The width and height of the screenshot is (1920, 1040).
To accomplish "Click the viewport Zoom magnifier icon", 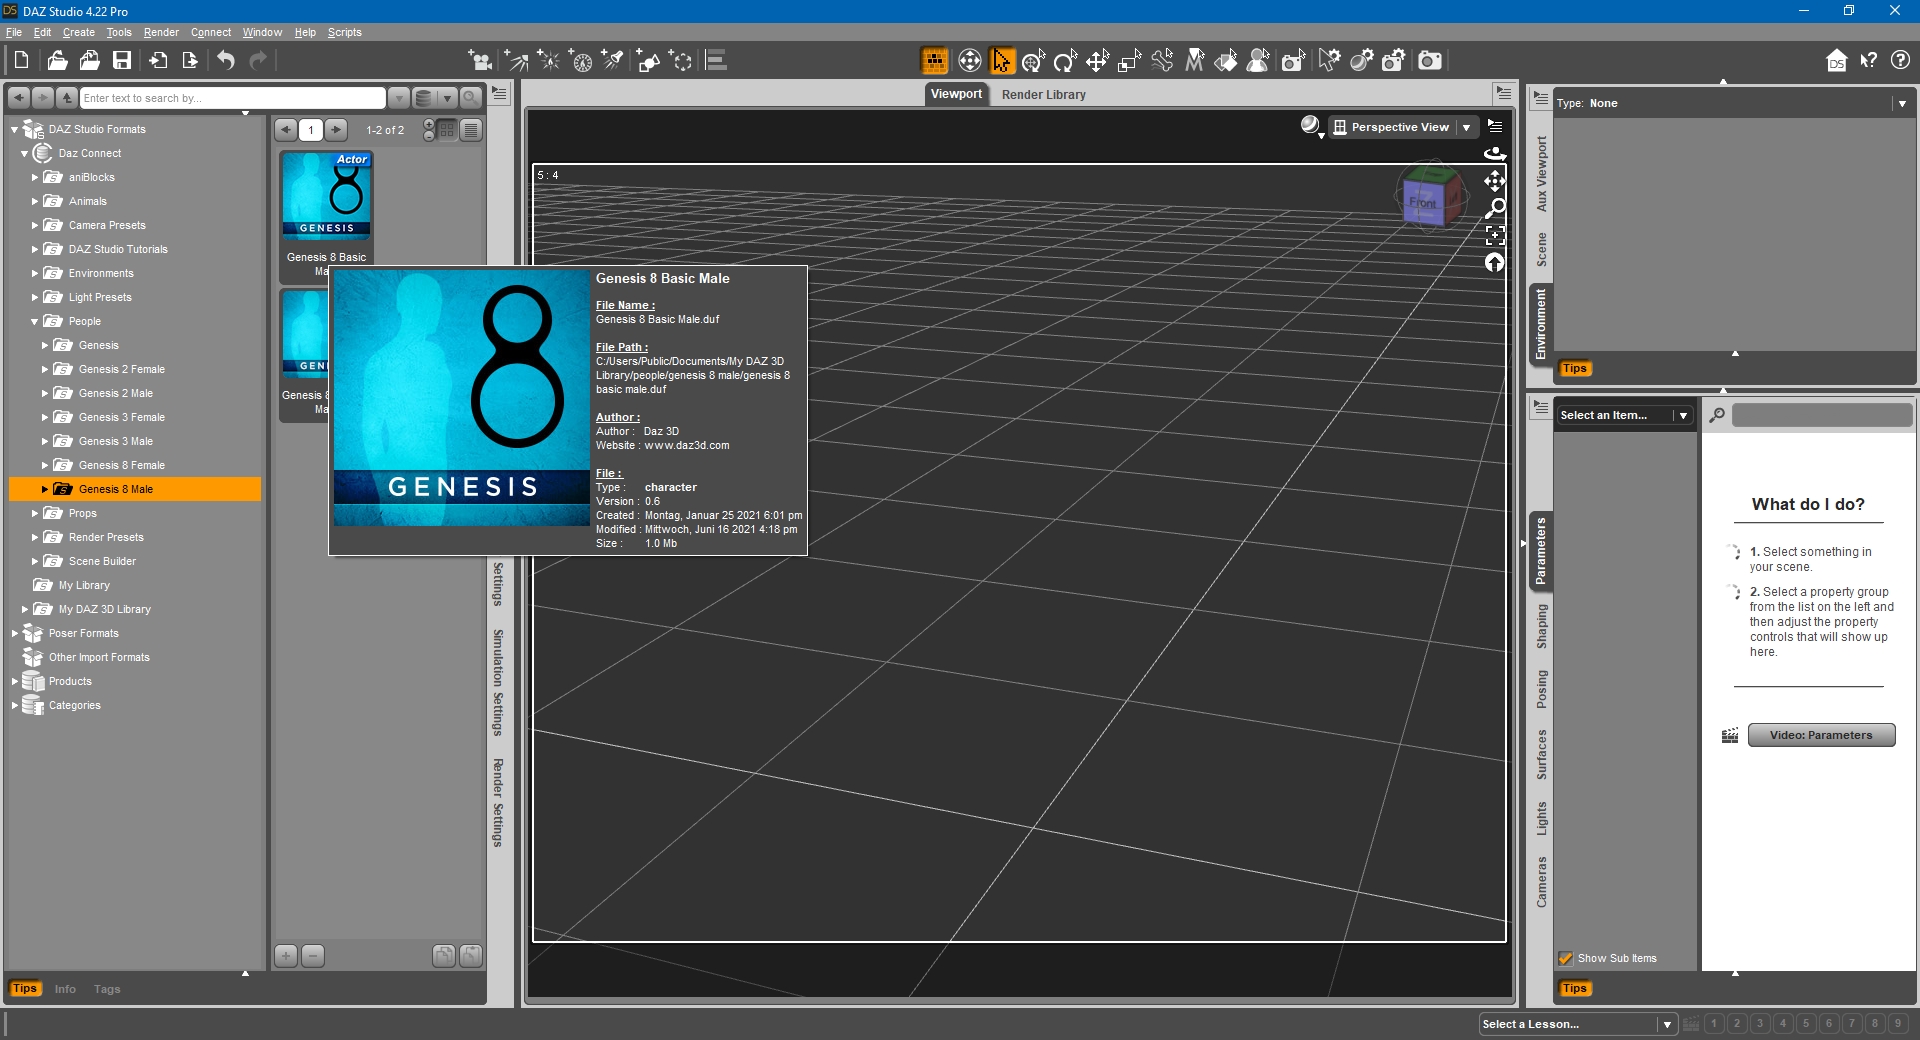I will click(1495, 208).
